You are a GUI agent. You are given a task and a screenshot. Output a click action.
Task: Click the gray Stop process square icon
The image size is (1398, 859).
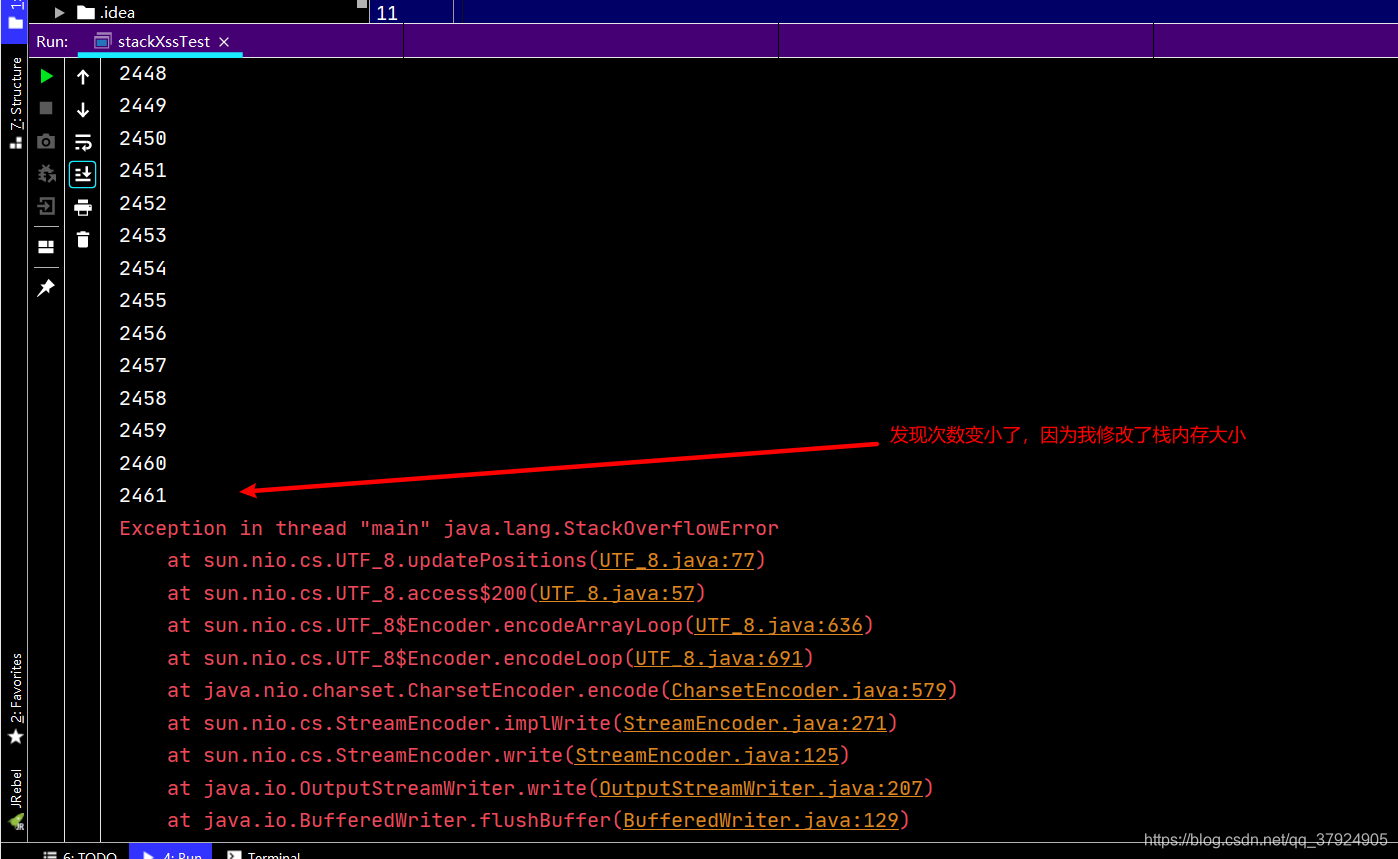point(46,108)
